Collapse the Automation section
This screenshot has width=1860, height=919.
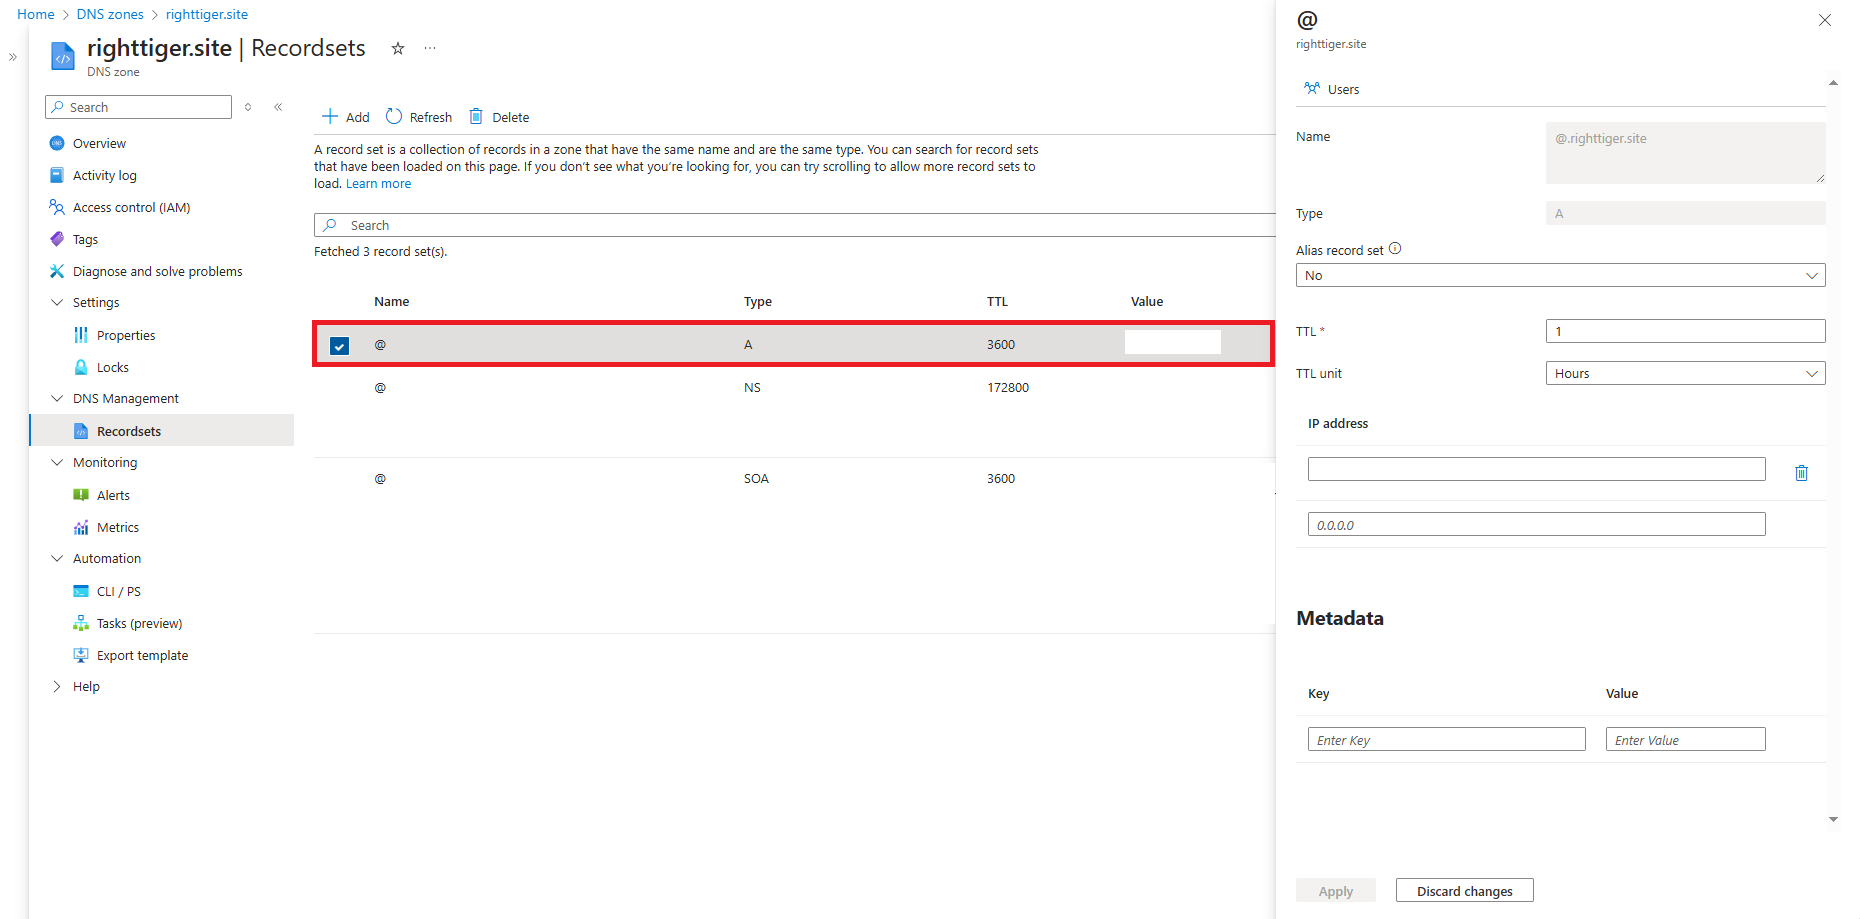(x=57, y=558)
